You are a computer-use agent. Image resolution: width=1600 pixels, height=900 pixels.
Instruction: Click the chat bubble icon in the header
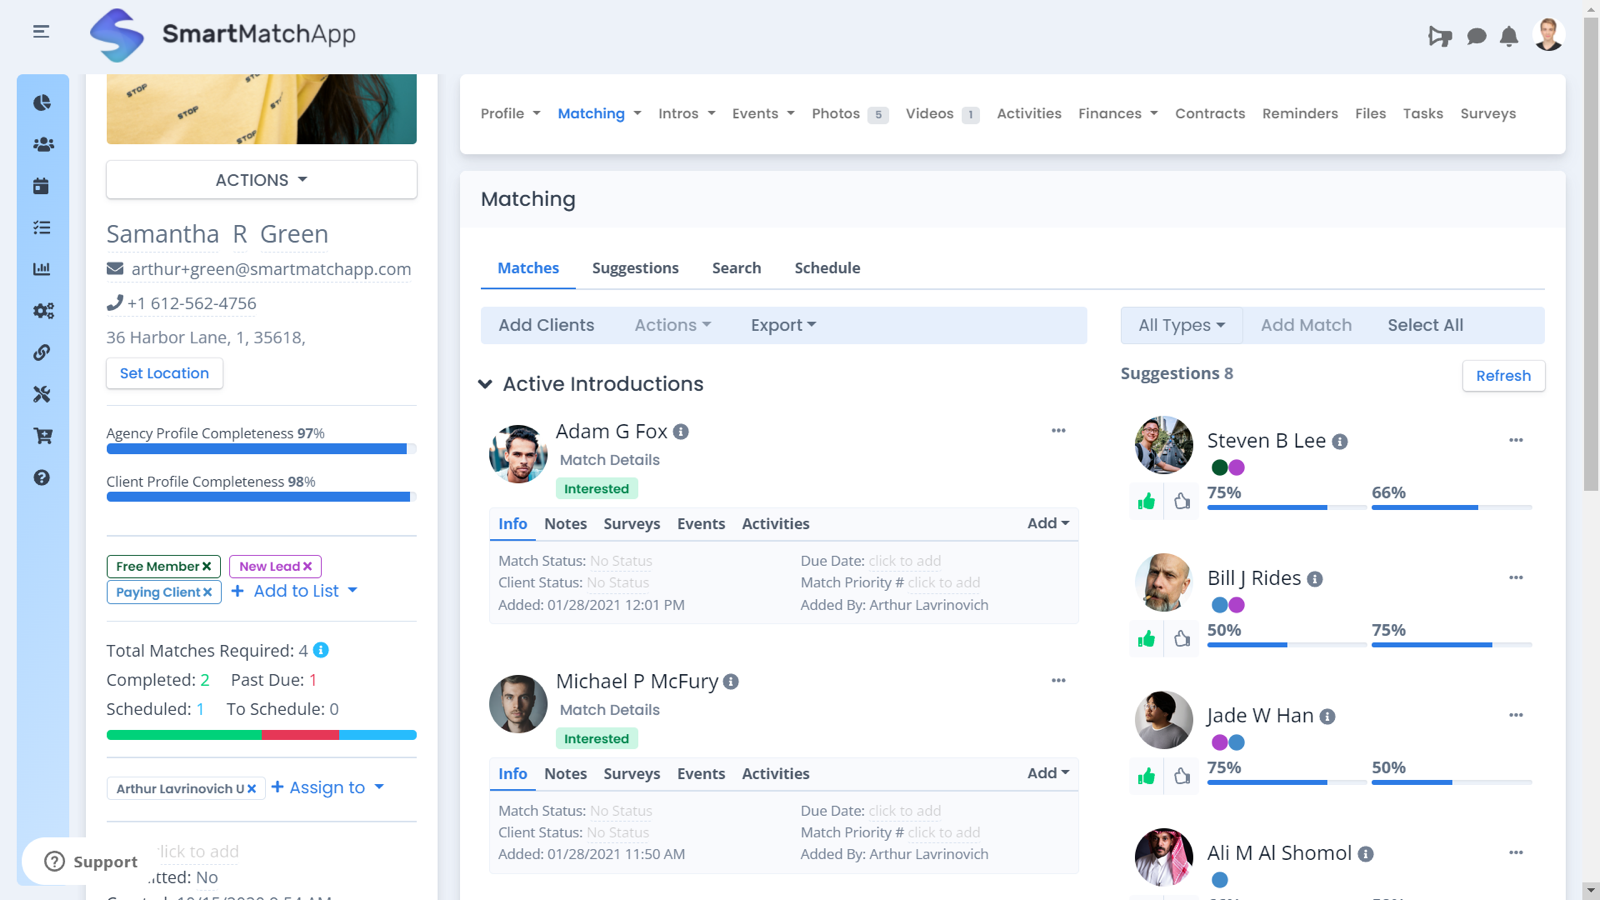[1475, 36]
